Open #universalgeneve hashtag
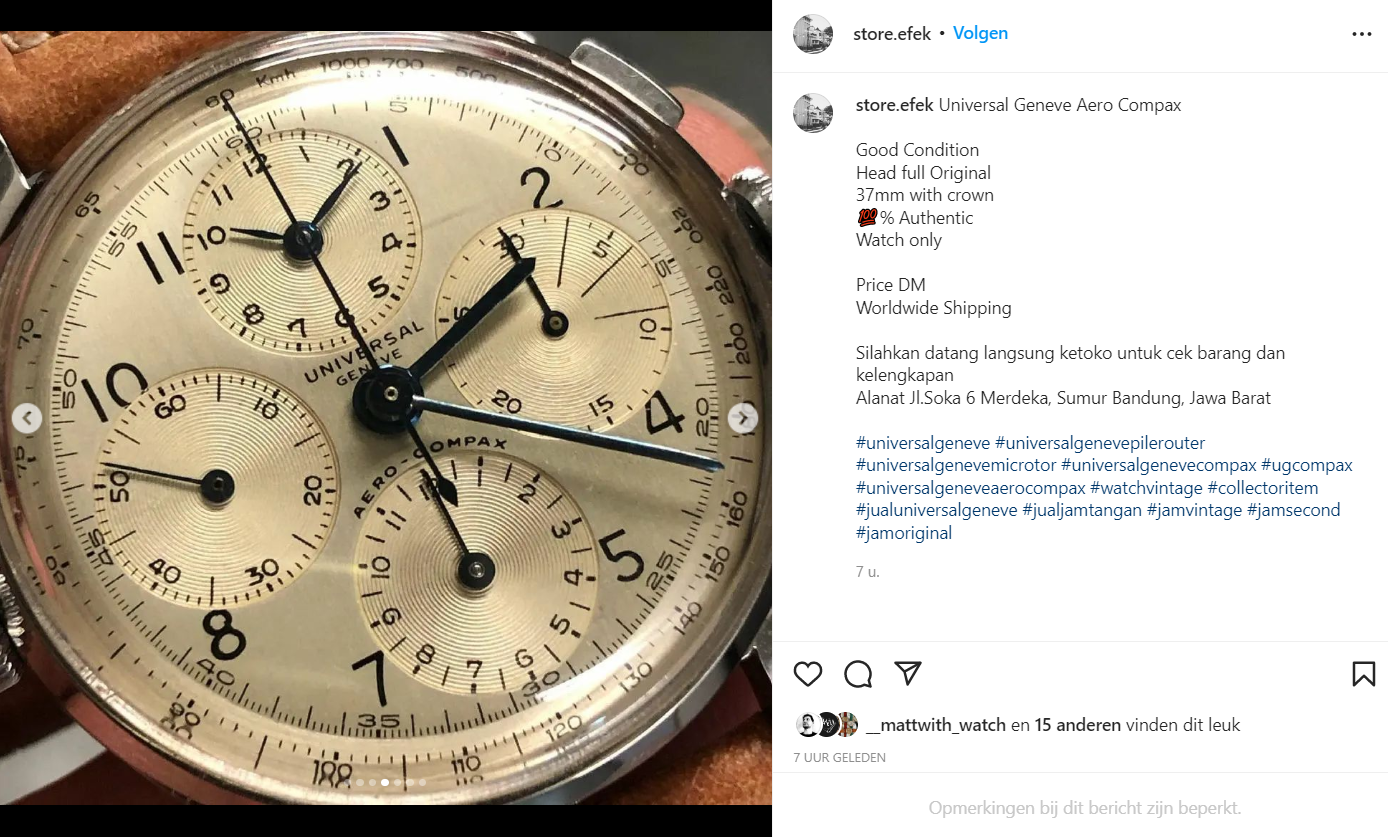Screen dimensions: 1388x837 (x=923, y=443)
